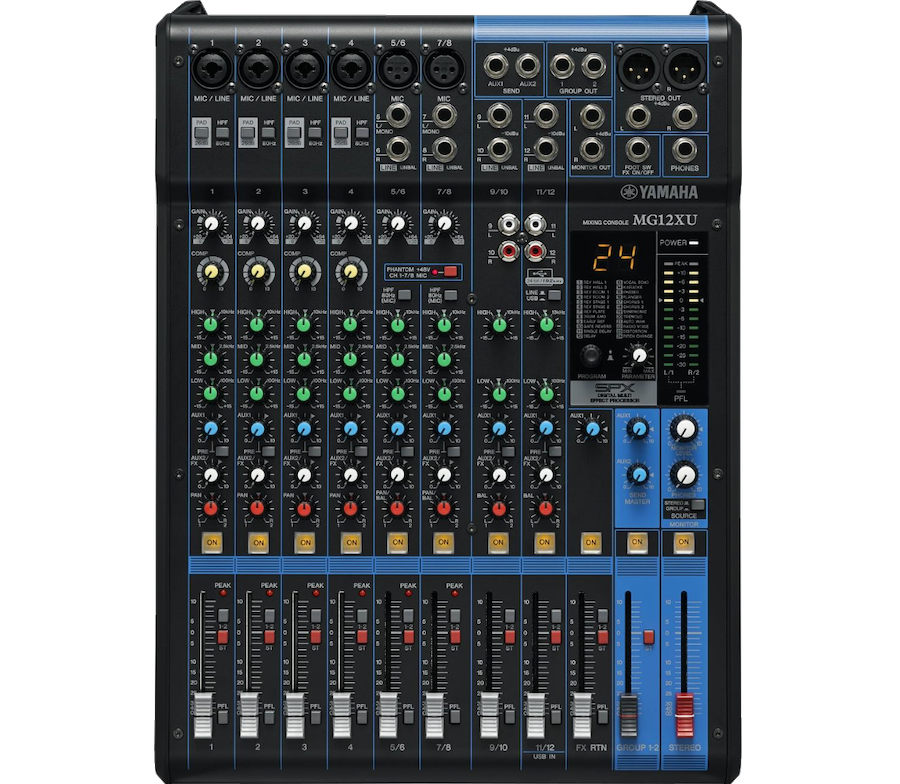The image size is (900, 784).
Task: Click the YAMAHA logo
Action: (659, 192)
